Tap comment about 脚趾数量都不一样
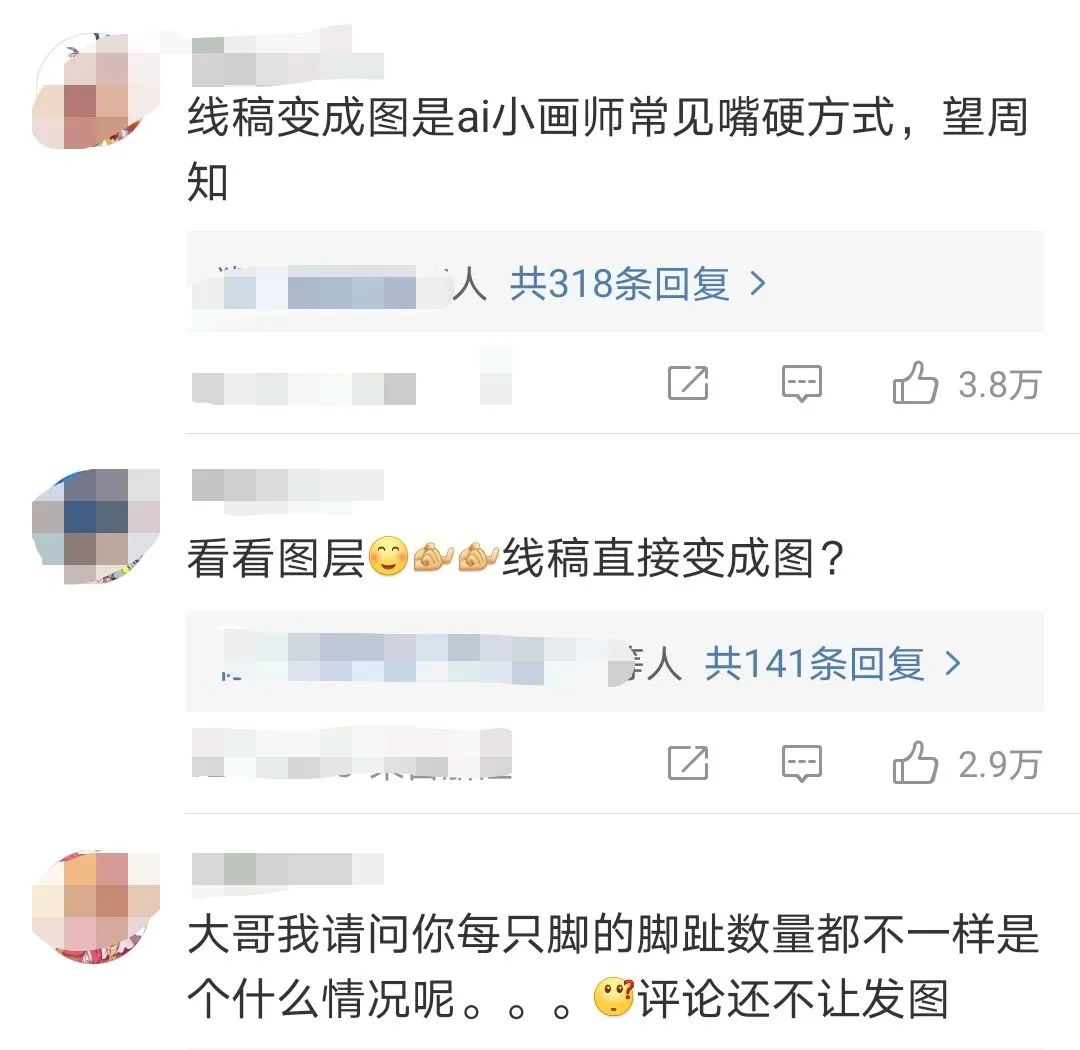Viewport: 1080px width, 1050px height. coord(613,967)
